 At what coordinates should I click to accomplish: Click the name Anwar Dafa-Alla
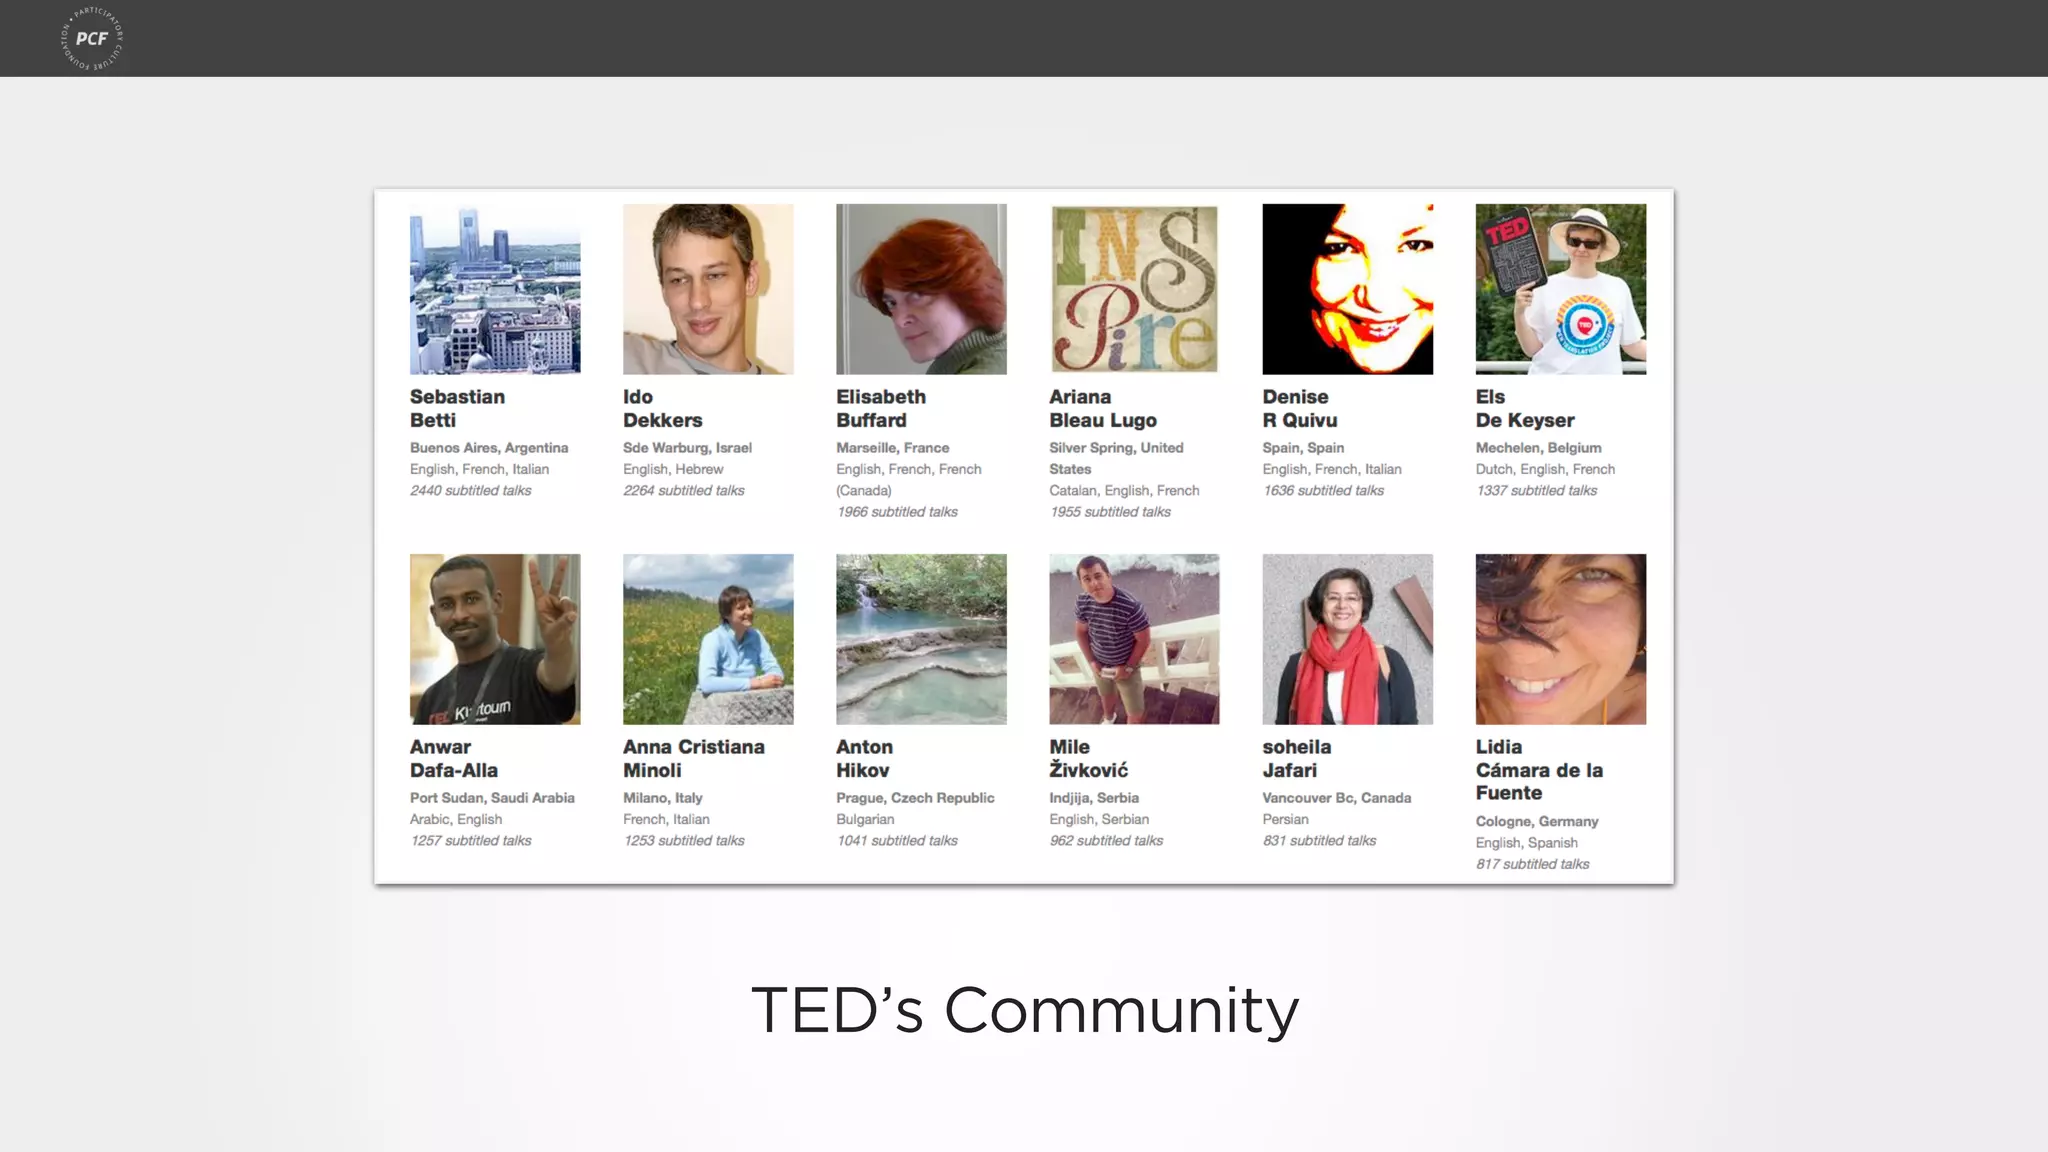click(453, 758)
